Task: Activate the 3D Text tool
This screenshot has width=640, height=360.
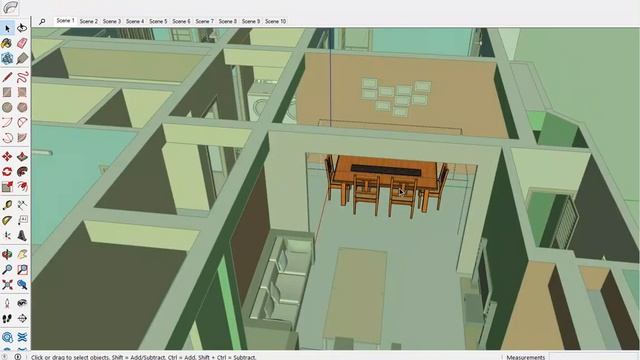Action: pyautogui.click(x=22, y=236)
